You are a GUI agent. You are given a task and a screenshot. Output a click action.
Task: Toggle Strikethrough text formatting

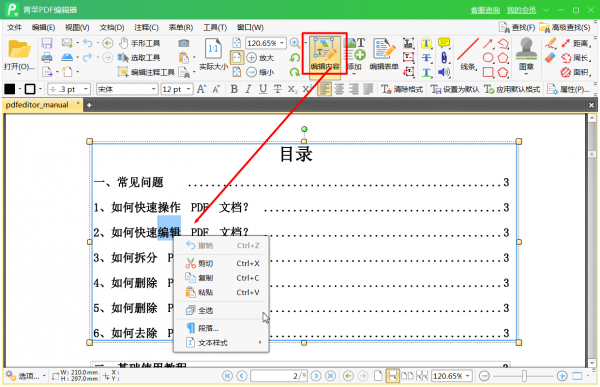coord(278,89)
